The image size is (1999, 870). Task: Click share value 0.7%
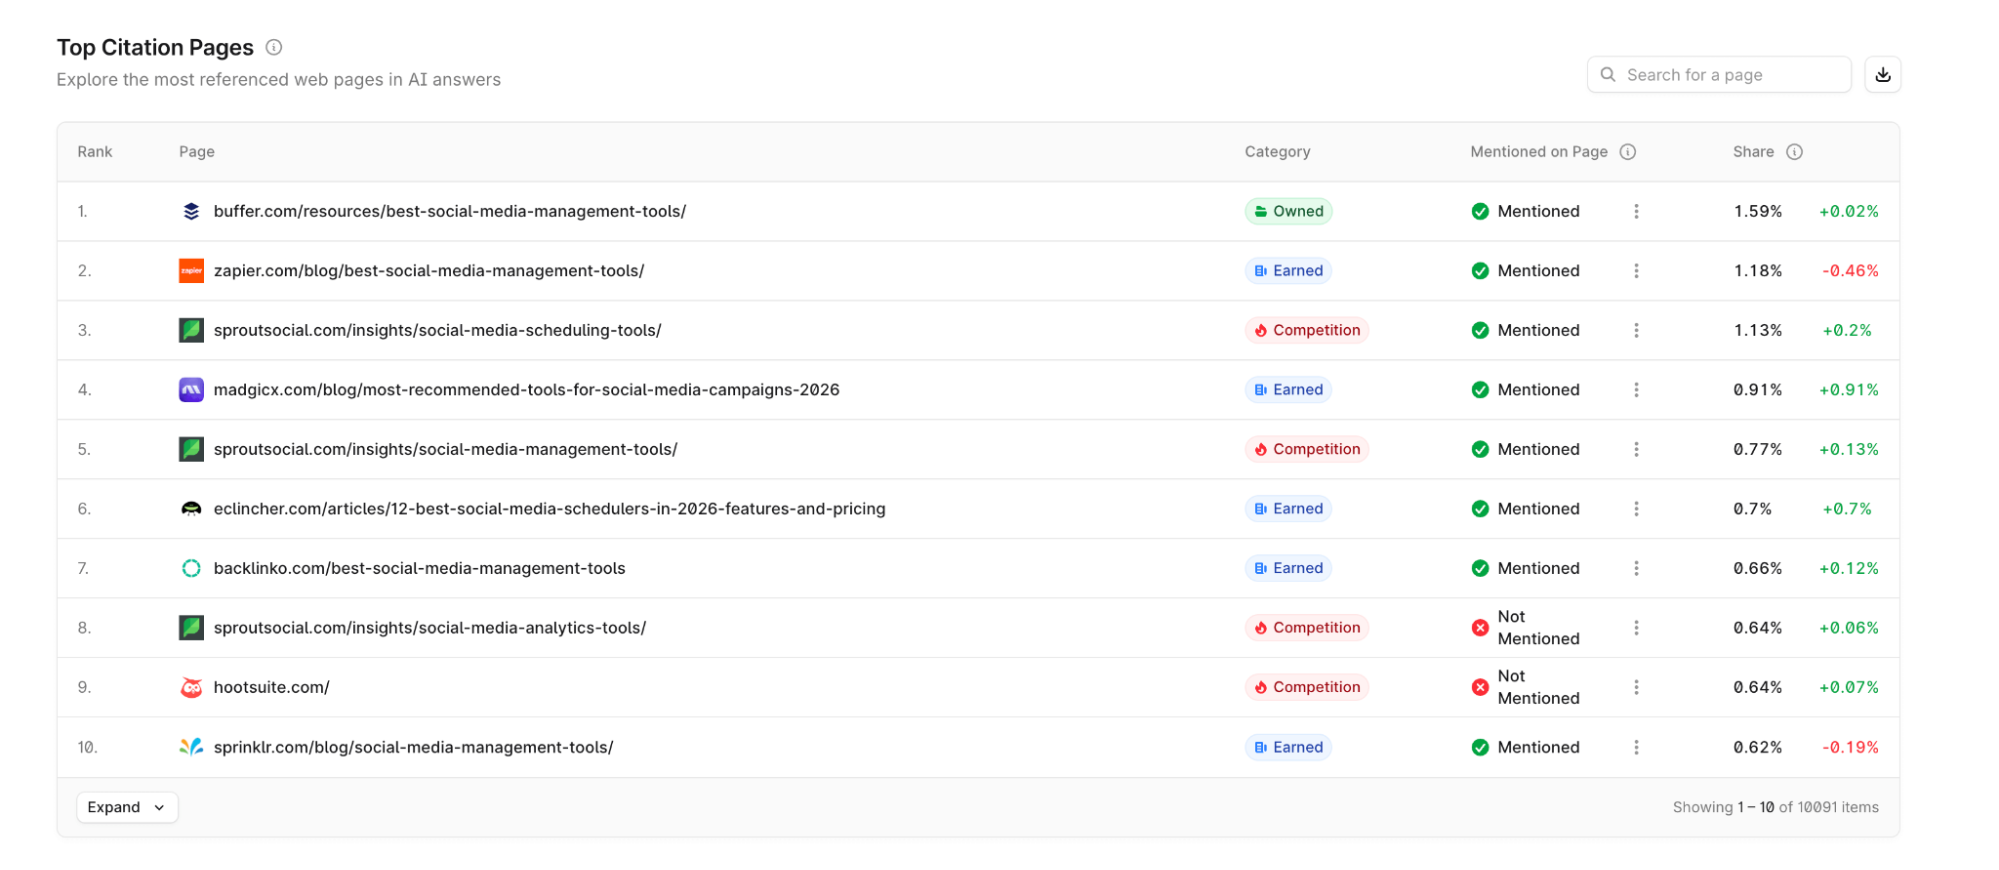(1752, 509)
